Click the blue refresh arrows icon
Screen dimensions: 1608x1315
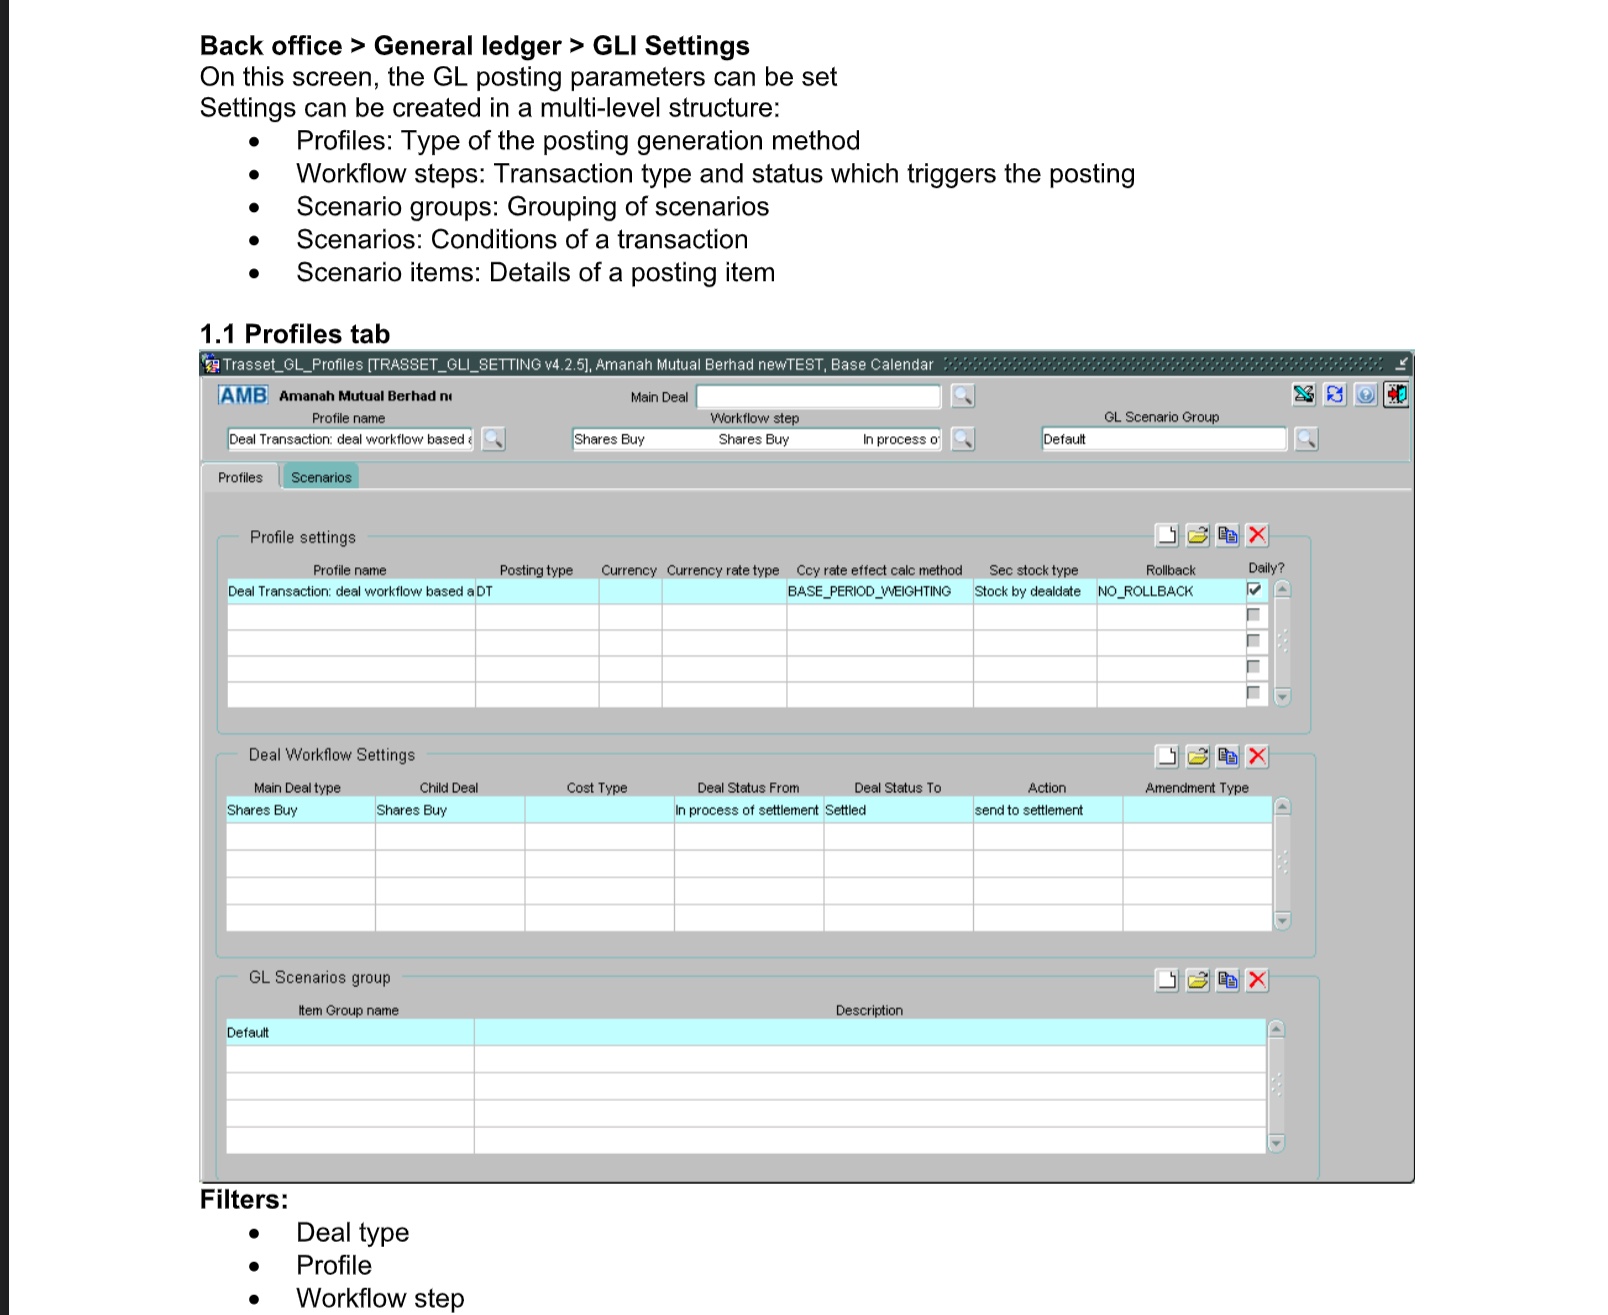[1335, 395]
